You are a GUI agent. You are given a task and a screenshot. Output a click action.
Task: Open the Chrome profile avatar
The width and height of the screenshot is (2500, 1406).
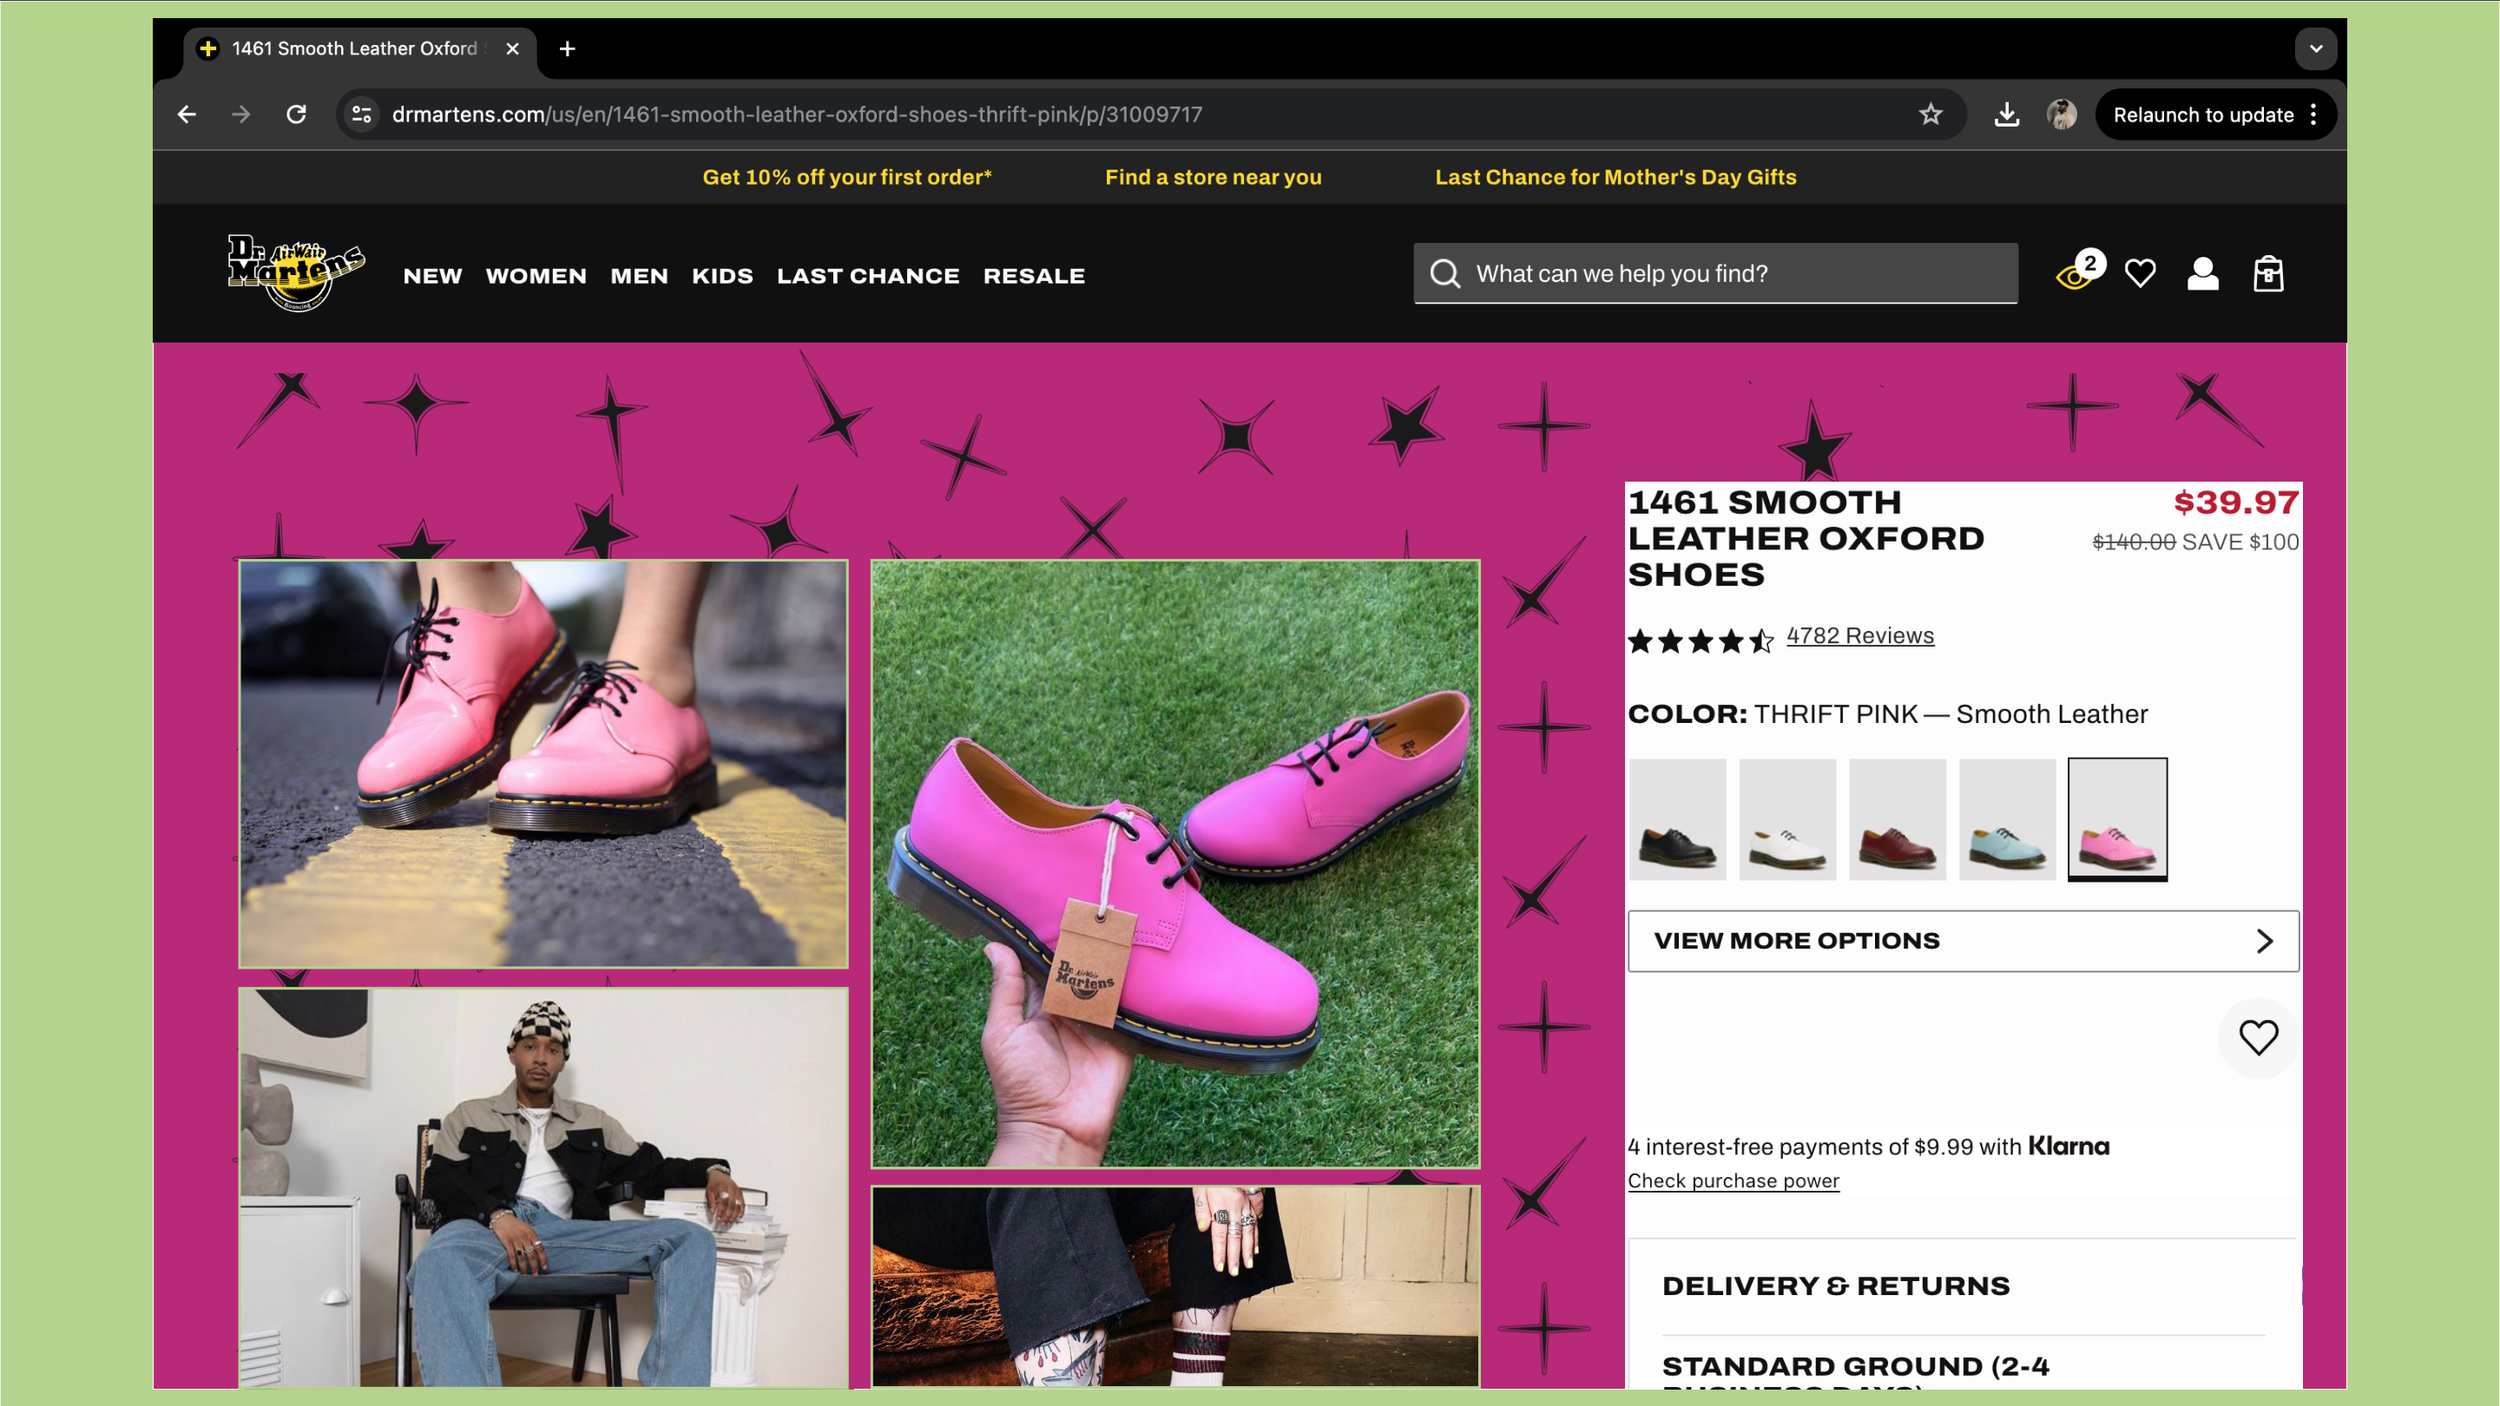2061,115
